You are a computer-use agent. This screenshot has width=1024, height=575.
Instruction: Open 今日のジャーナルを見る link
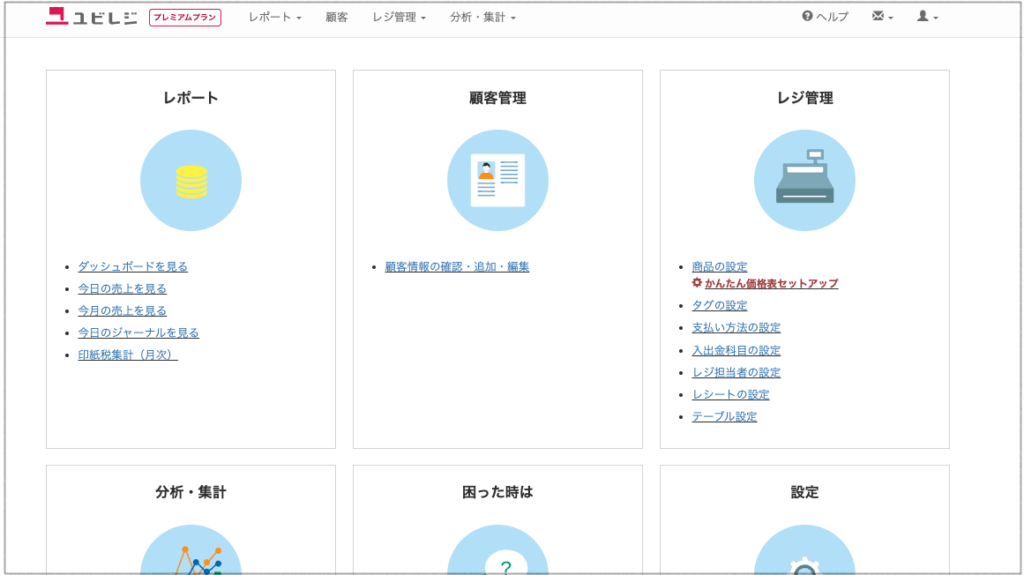point(138,333)
